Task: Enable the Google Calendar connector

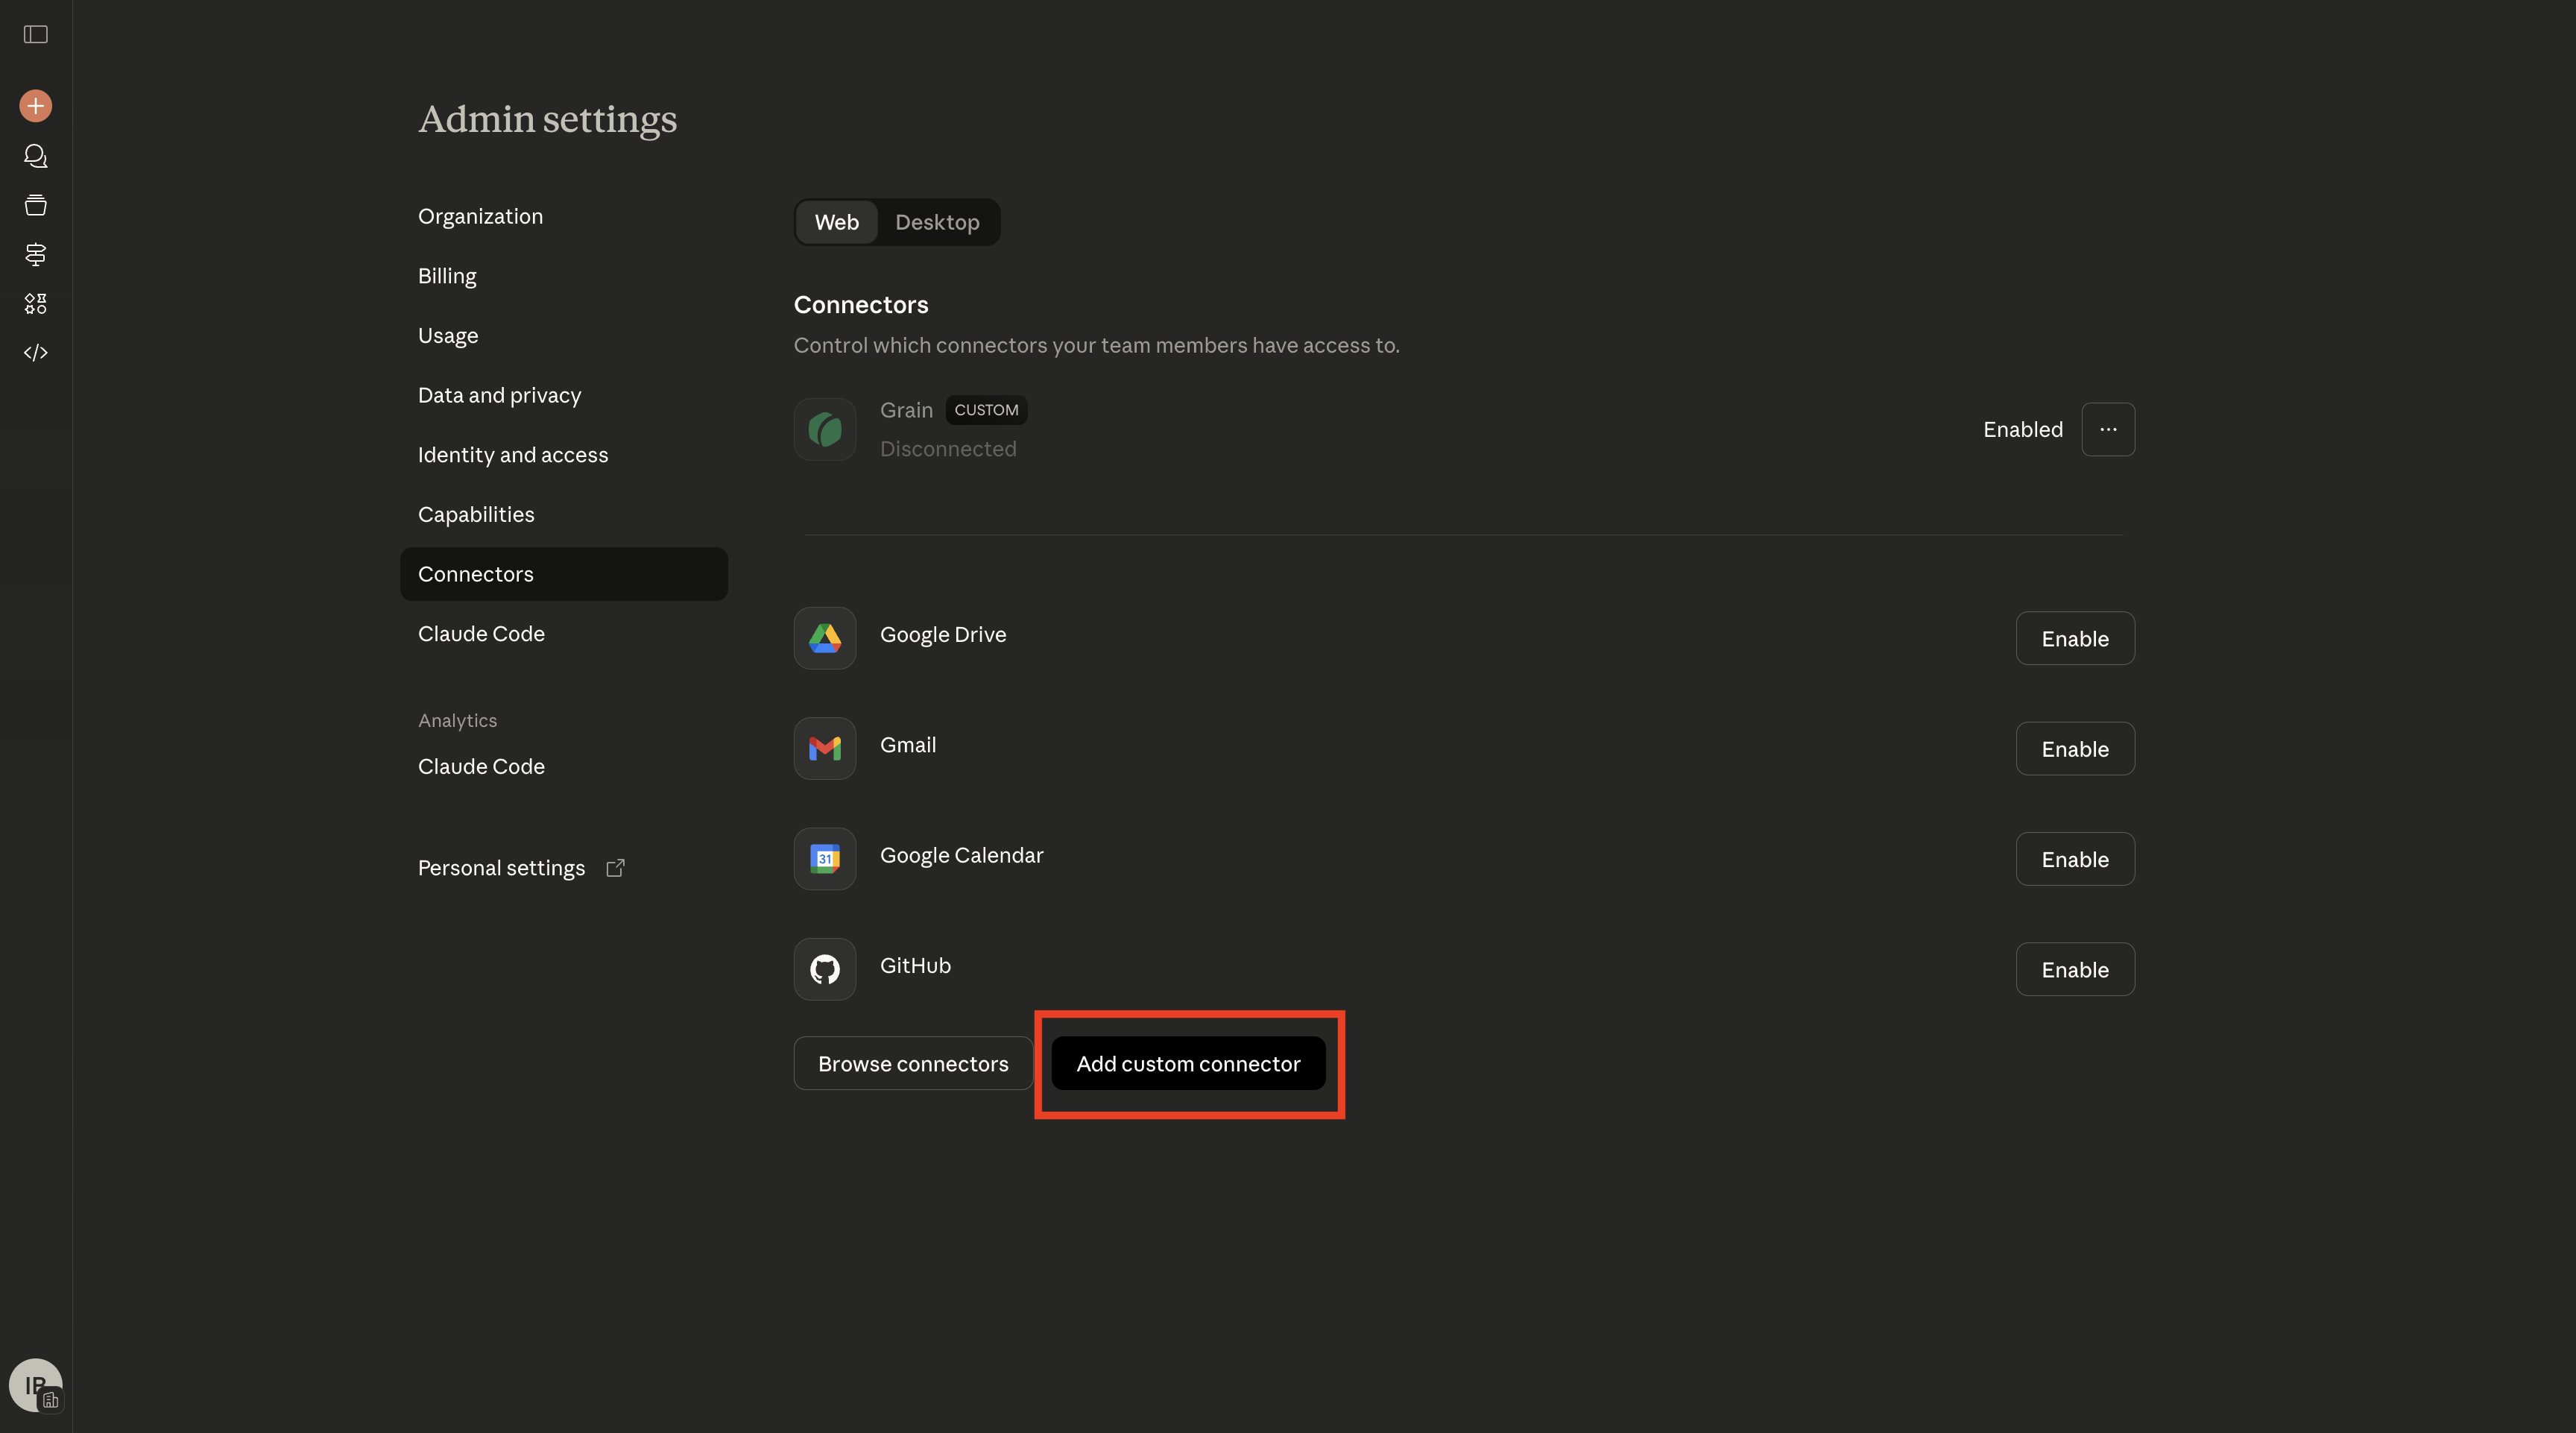Action: (2074, 859)
